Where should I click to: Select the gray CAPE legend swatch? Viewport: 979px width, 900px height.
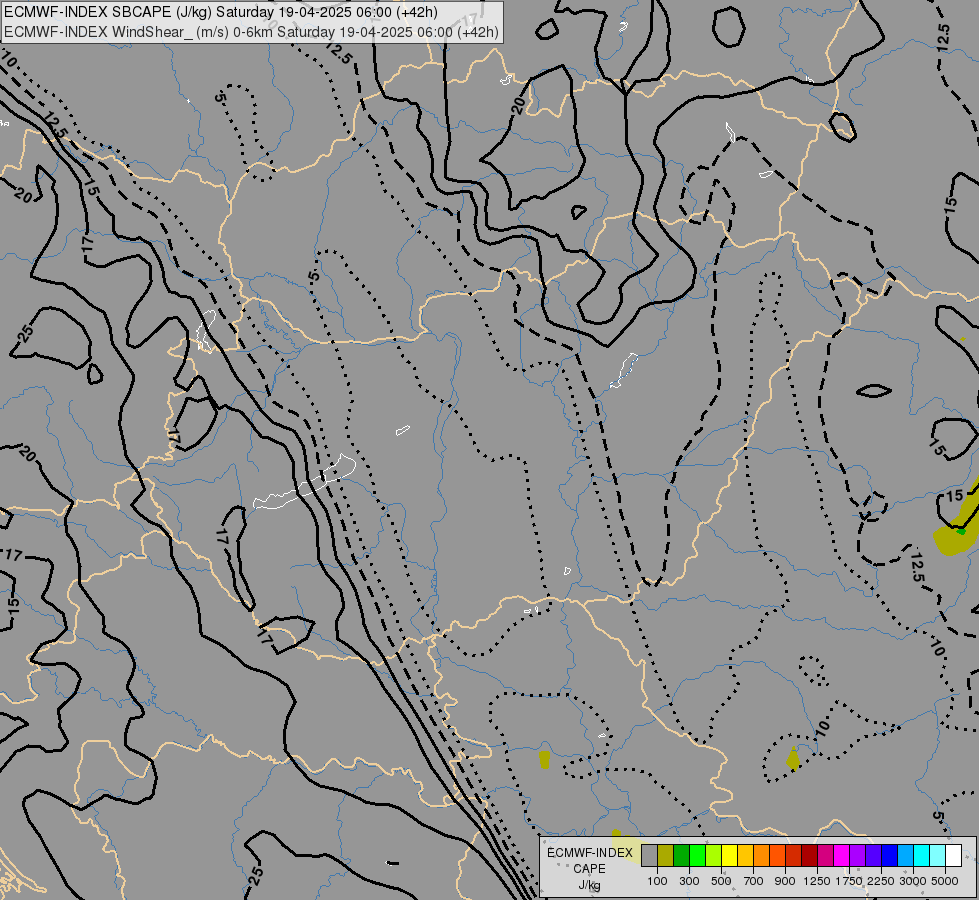coord(649,856)
